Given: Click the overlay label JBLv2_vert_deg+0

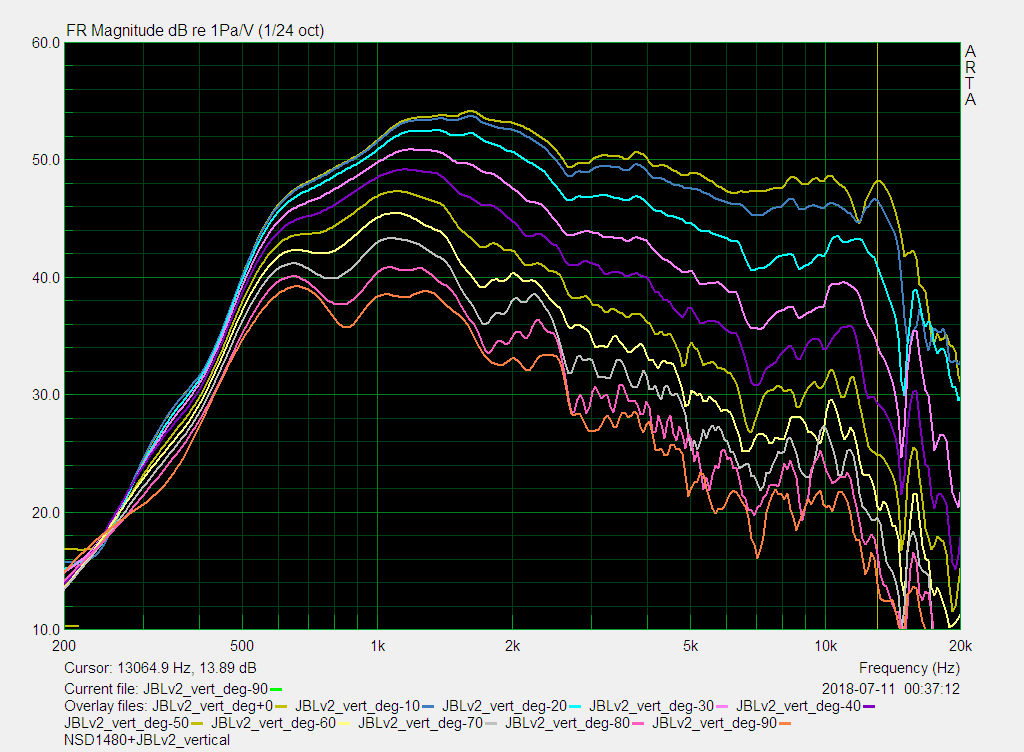Looking at the screenshot, I should click(x=212, y=706).
